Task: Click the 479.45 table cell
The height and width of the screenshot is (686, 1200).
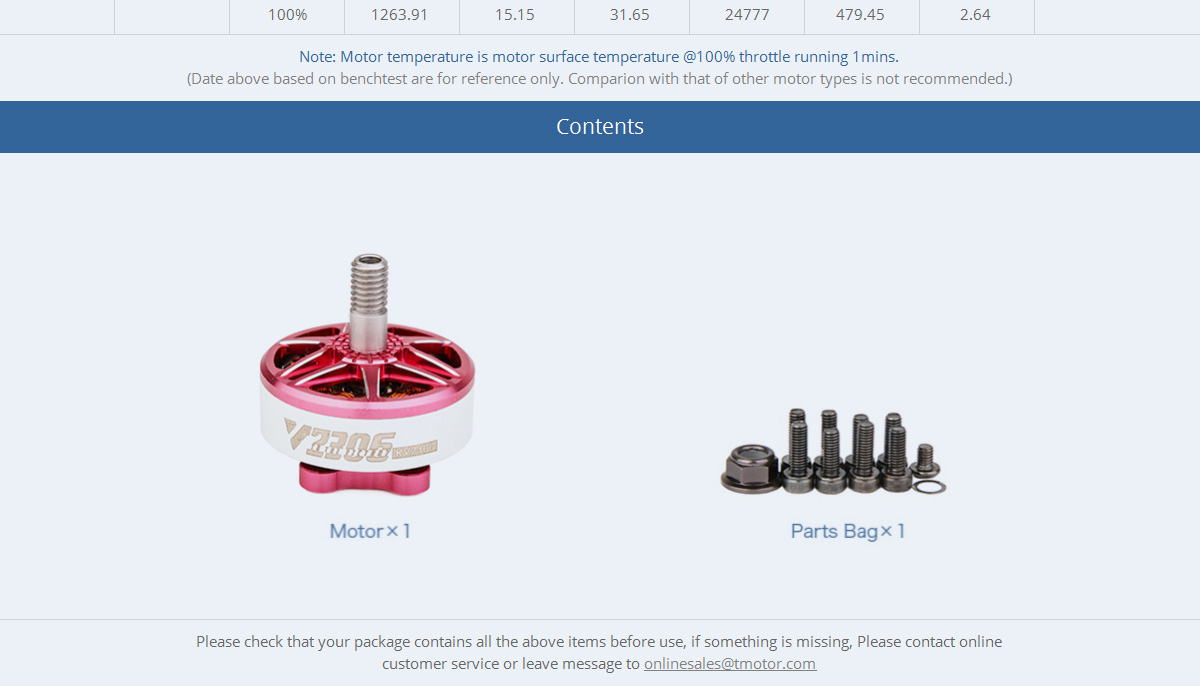Action: pos(862,16)
